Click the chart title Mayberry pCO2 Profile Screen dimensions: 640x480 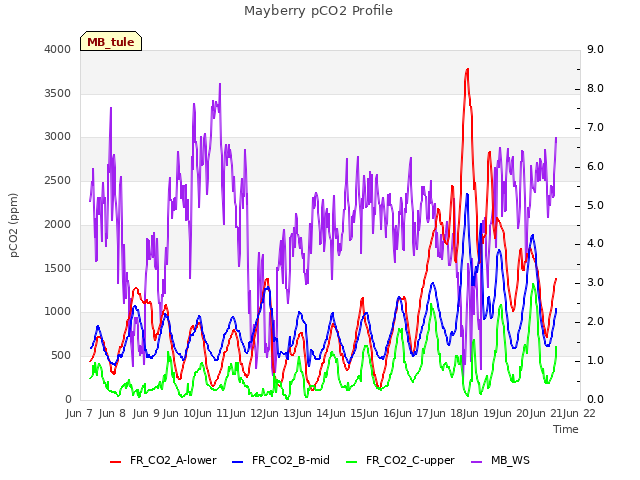click(x=318, y=11)
